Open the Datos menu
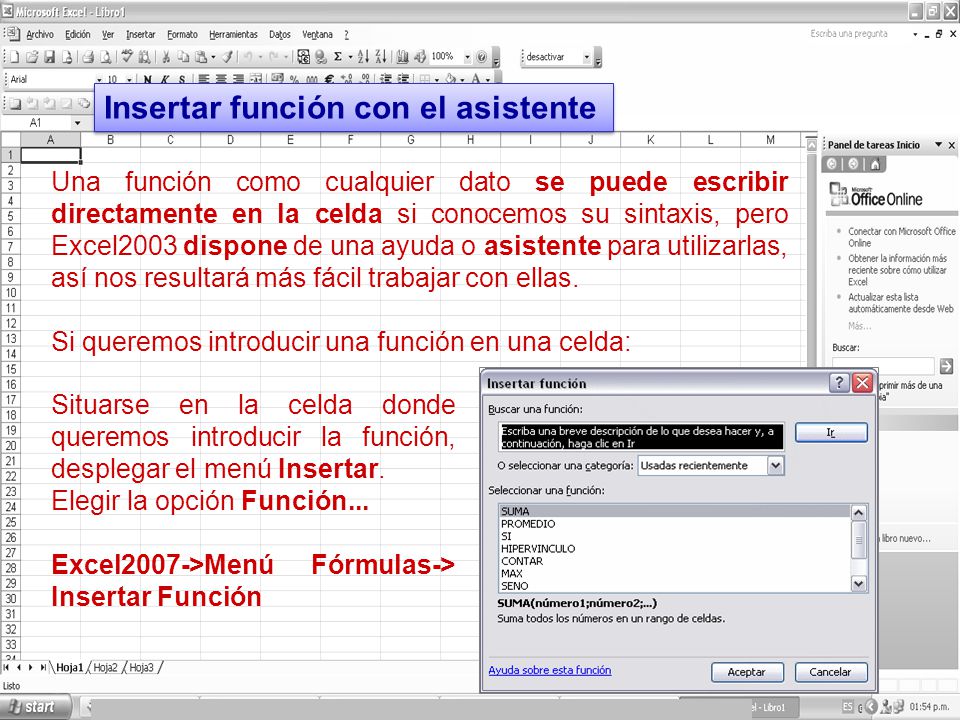Screen dimensions: 960x720 point(280,34)
